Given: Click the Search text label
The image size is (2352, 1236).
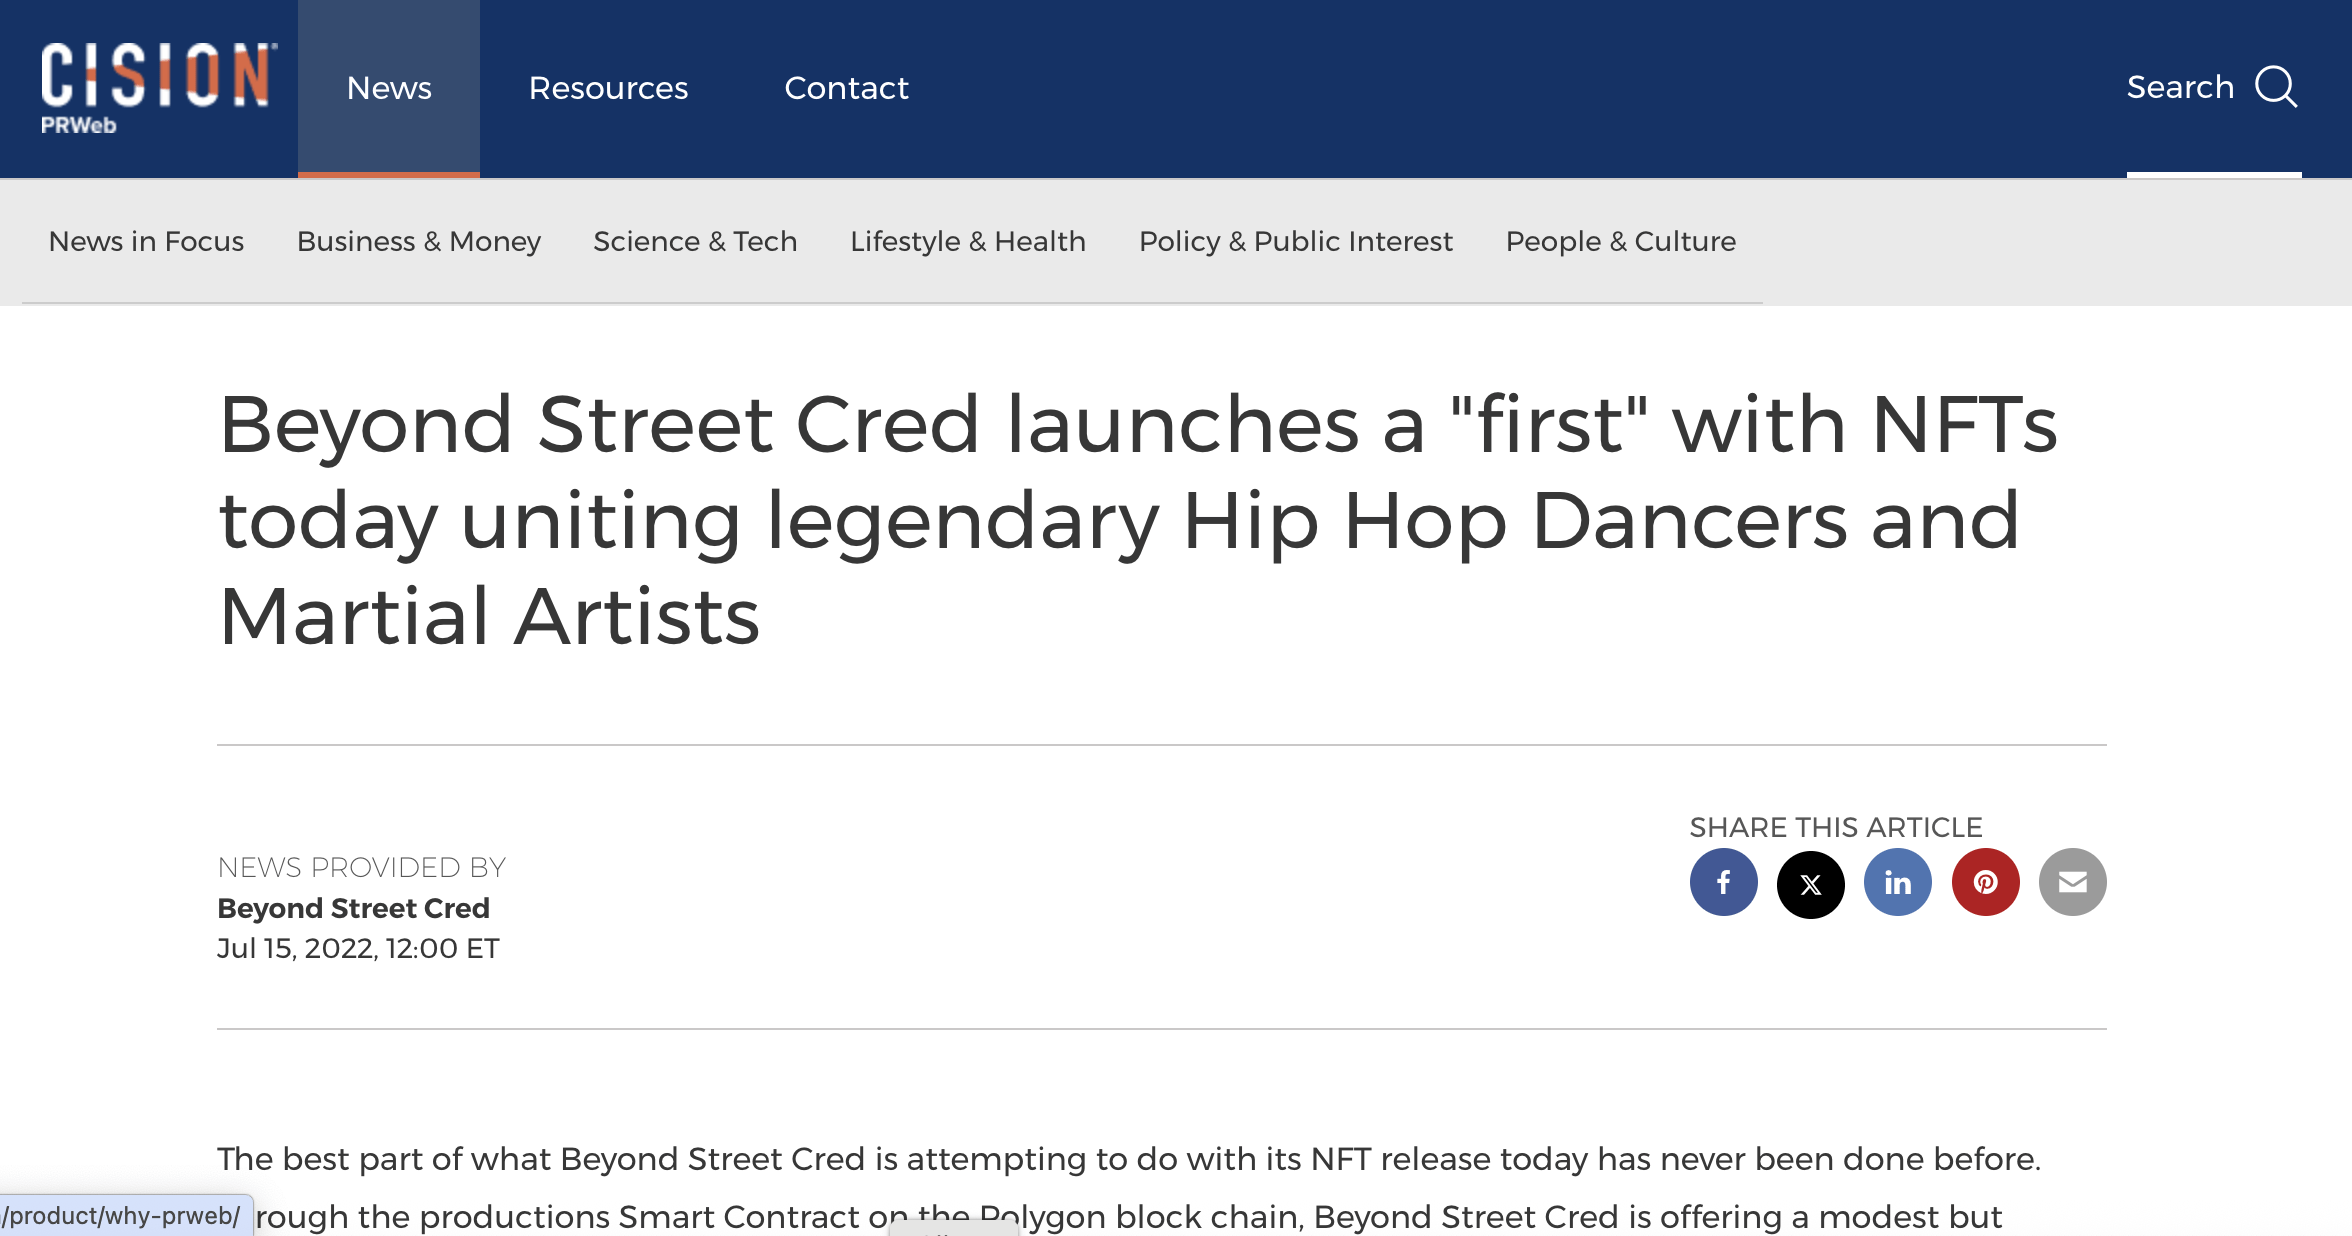Looking at the screenshot, I should [2180, 87].
